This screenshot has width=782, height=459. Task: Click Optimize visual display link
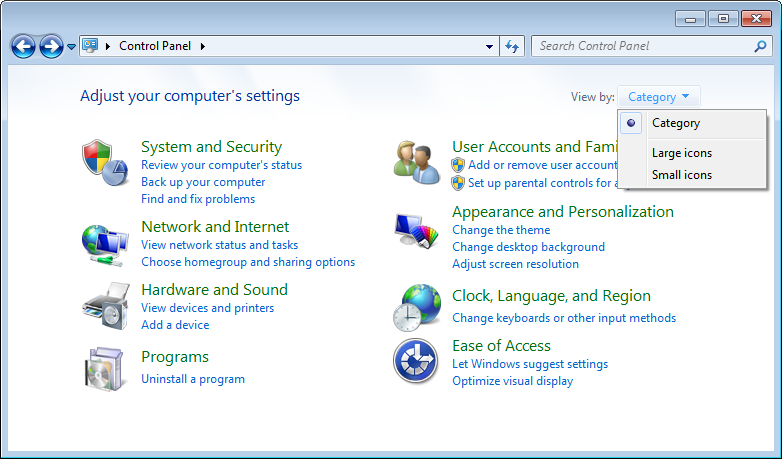pos(513,381)
